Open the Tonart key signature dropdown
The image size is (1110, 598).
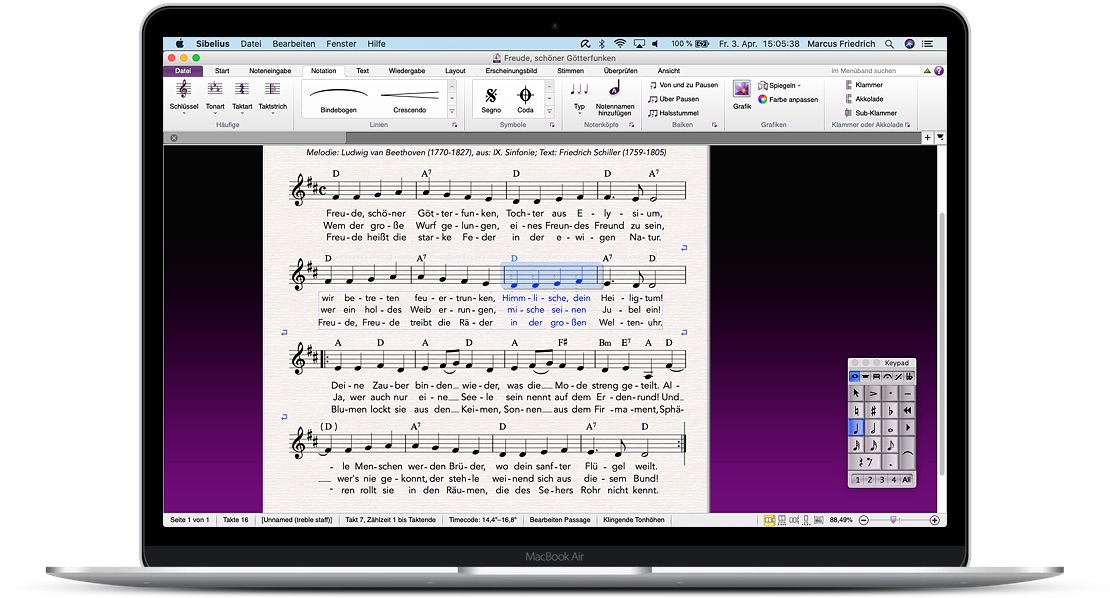point(214,96)
